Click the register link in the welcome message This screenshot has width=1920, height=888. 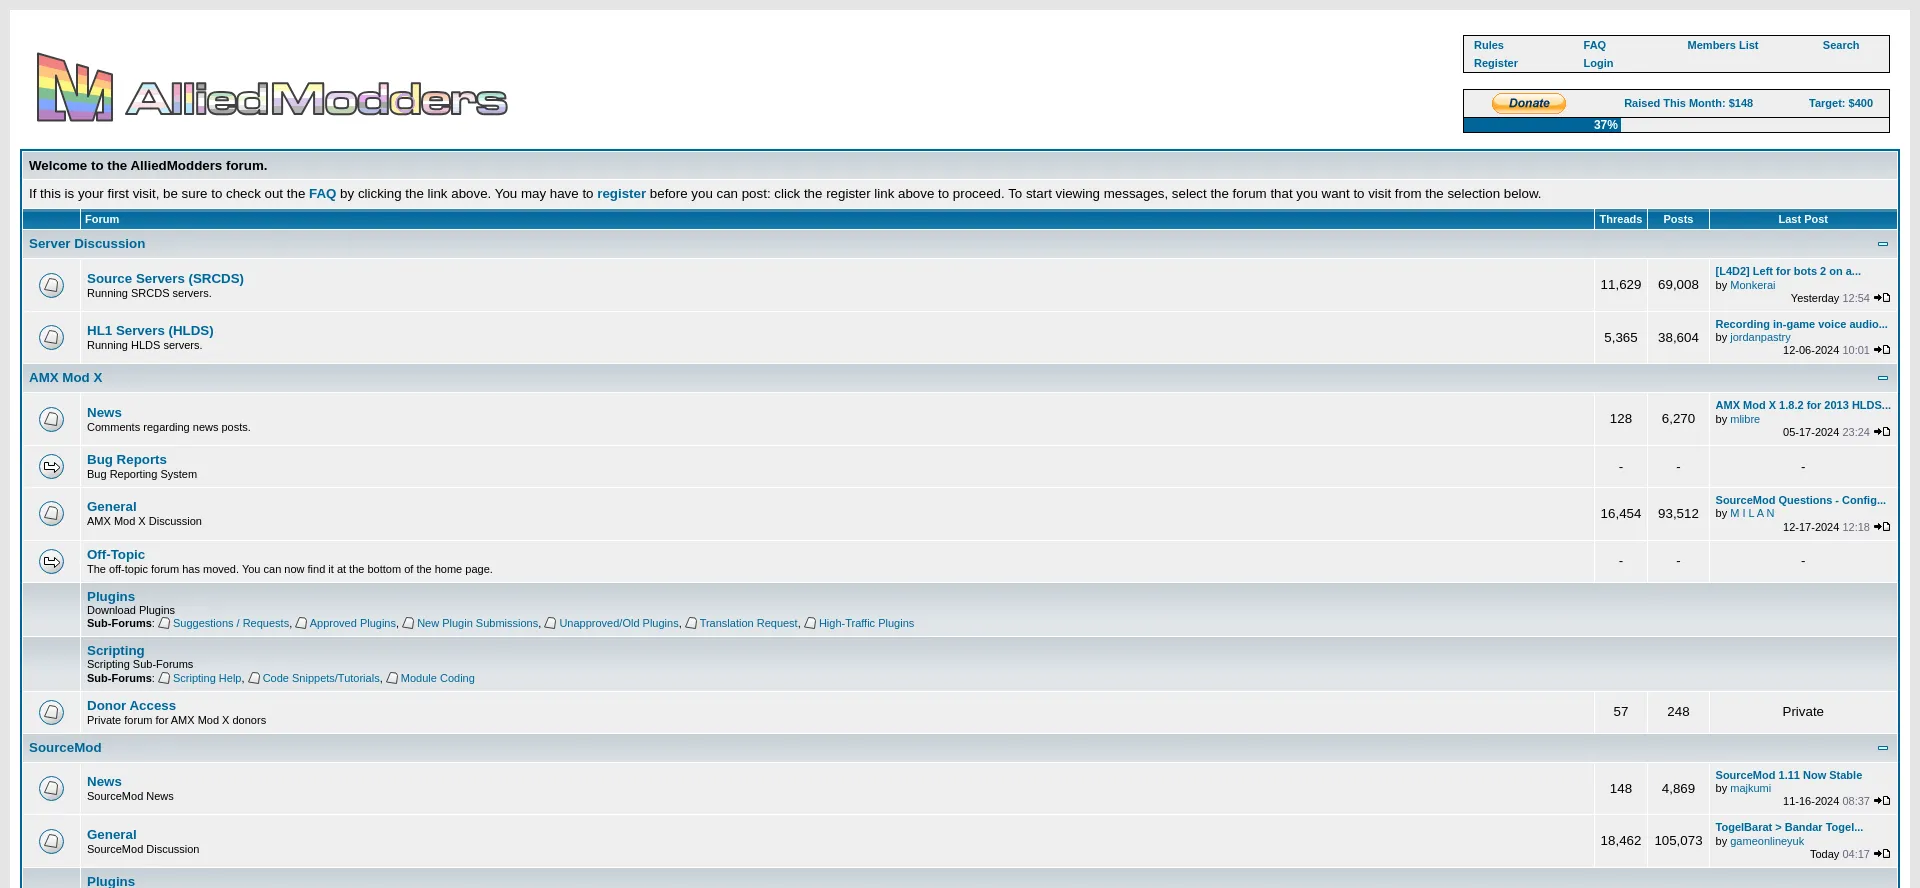[x=621, y=193]
